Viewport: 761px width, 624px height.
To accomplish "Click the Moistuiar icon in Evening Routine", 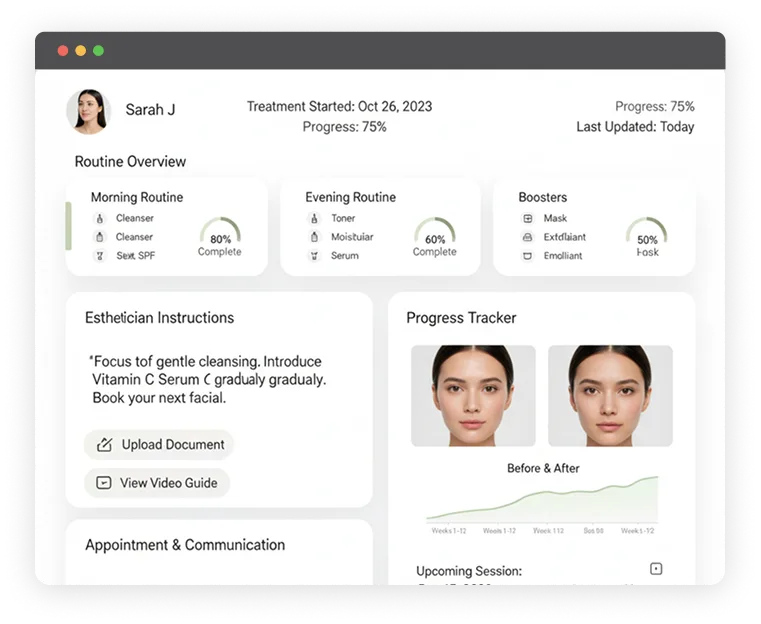I will click(x=314, y=237).
